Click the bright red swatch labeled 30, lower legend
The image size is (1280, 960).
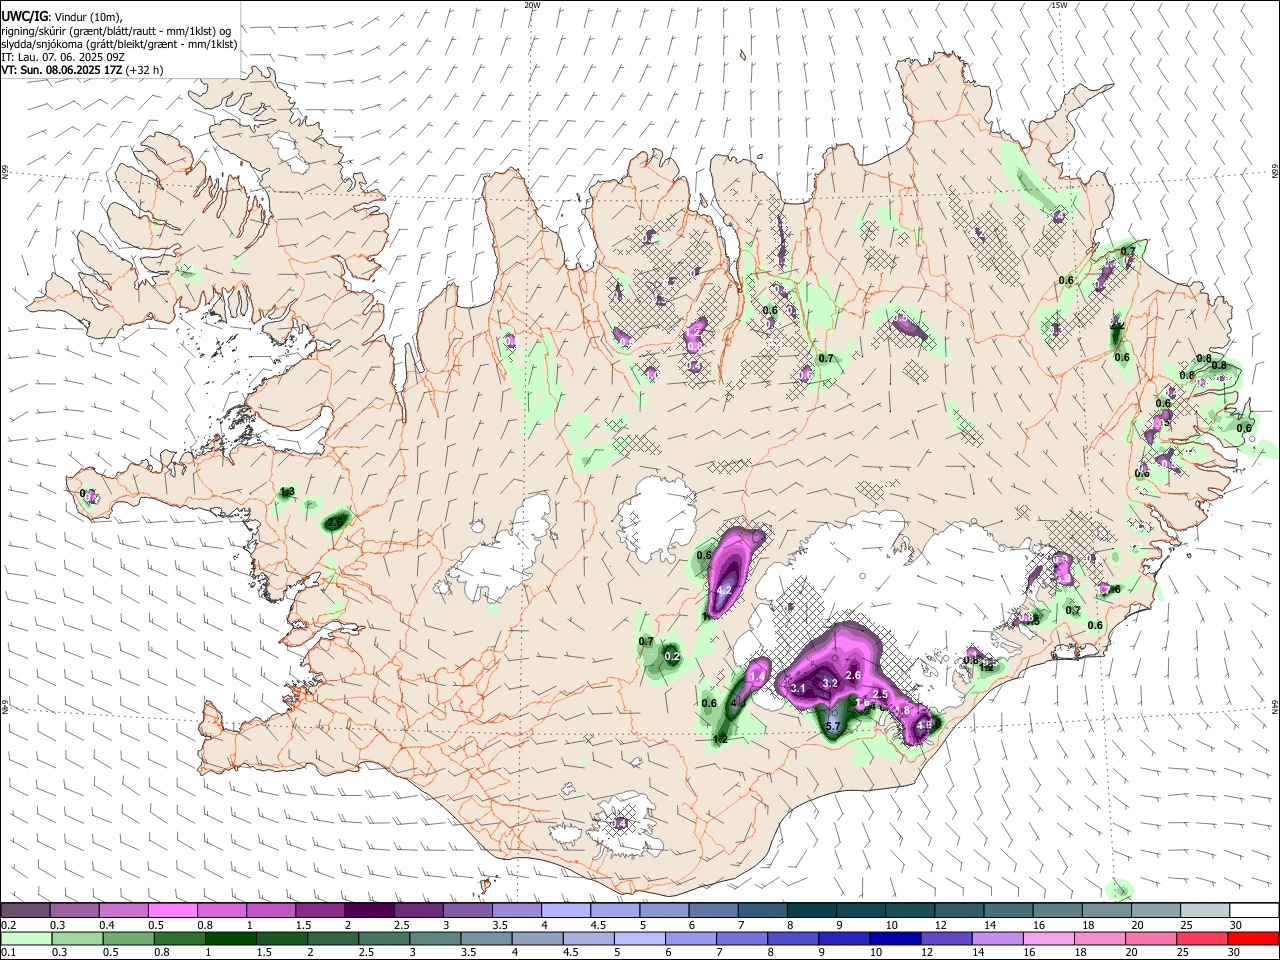click(1253, 938)
